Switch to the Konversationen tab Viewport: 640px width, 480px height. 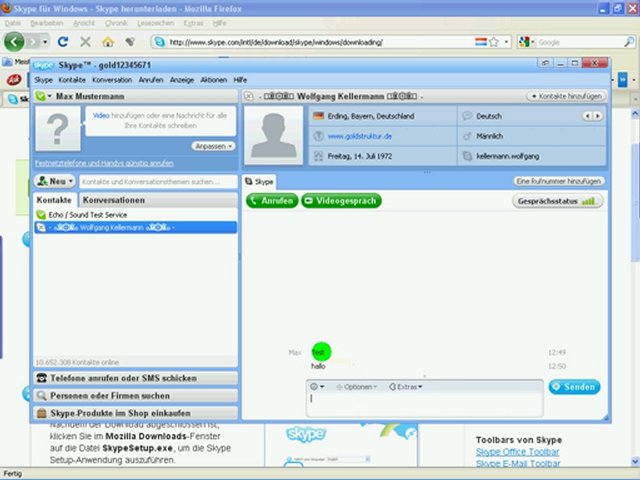pos(112,200)
